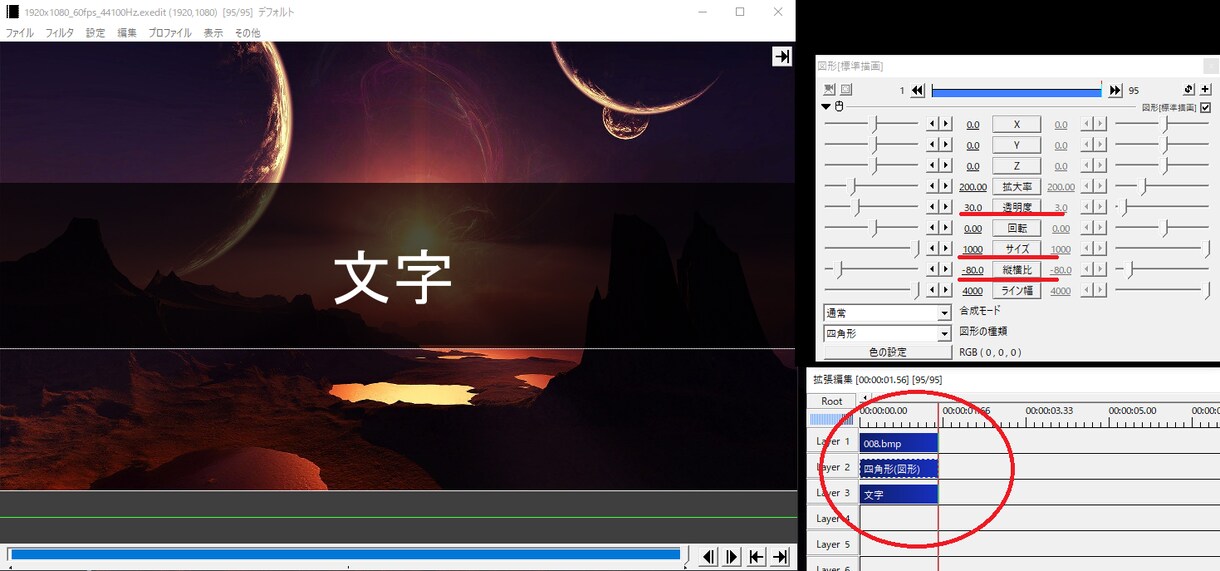Toggle Layer 1 visibility in timeline

pyautogui.click(x=832, y=441)
